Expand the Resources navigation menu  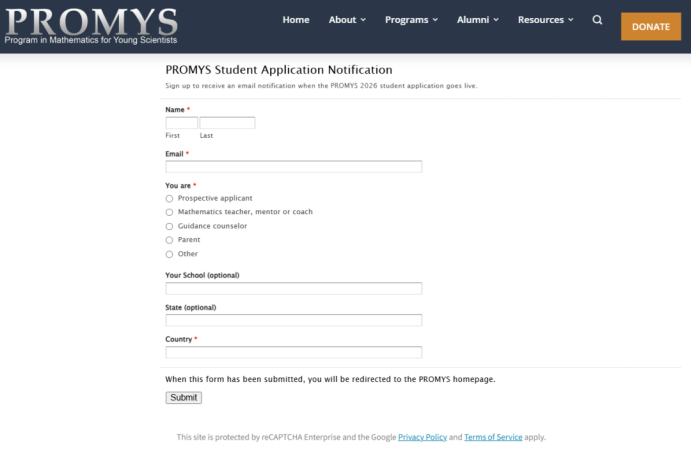545,20
